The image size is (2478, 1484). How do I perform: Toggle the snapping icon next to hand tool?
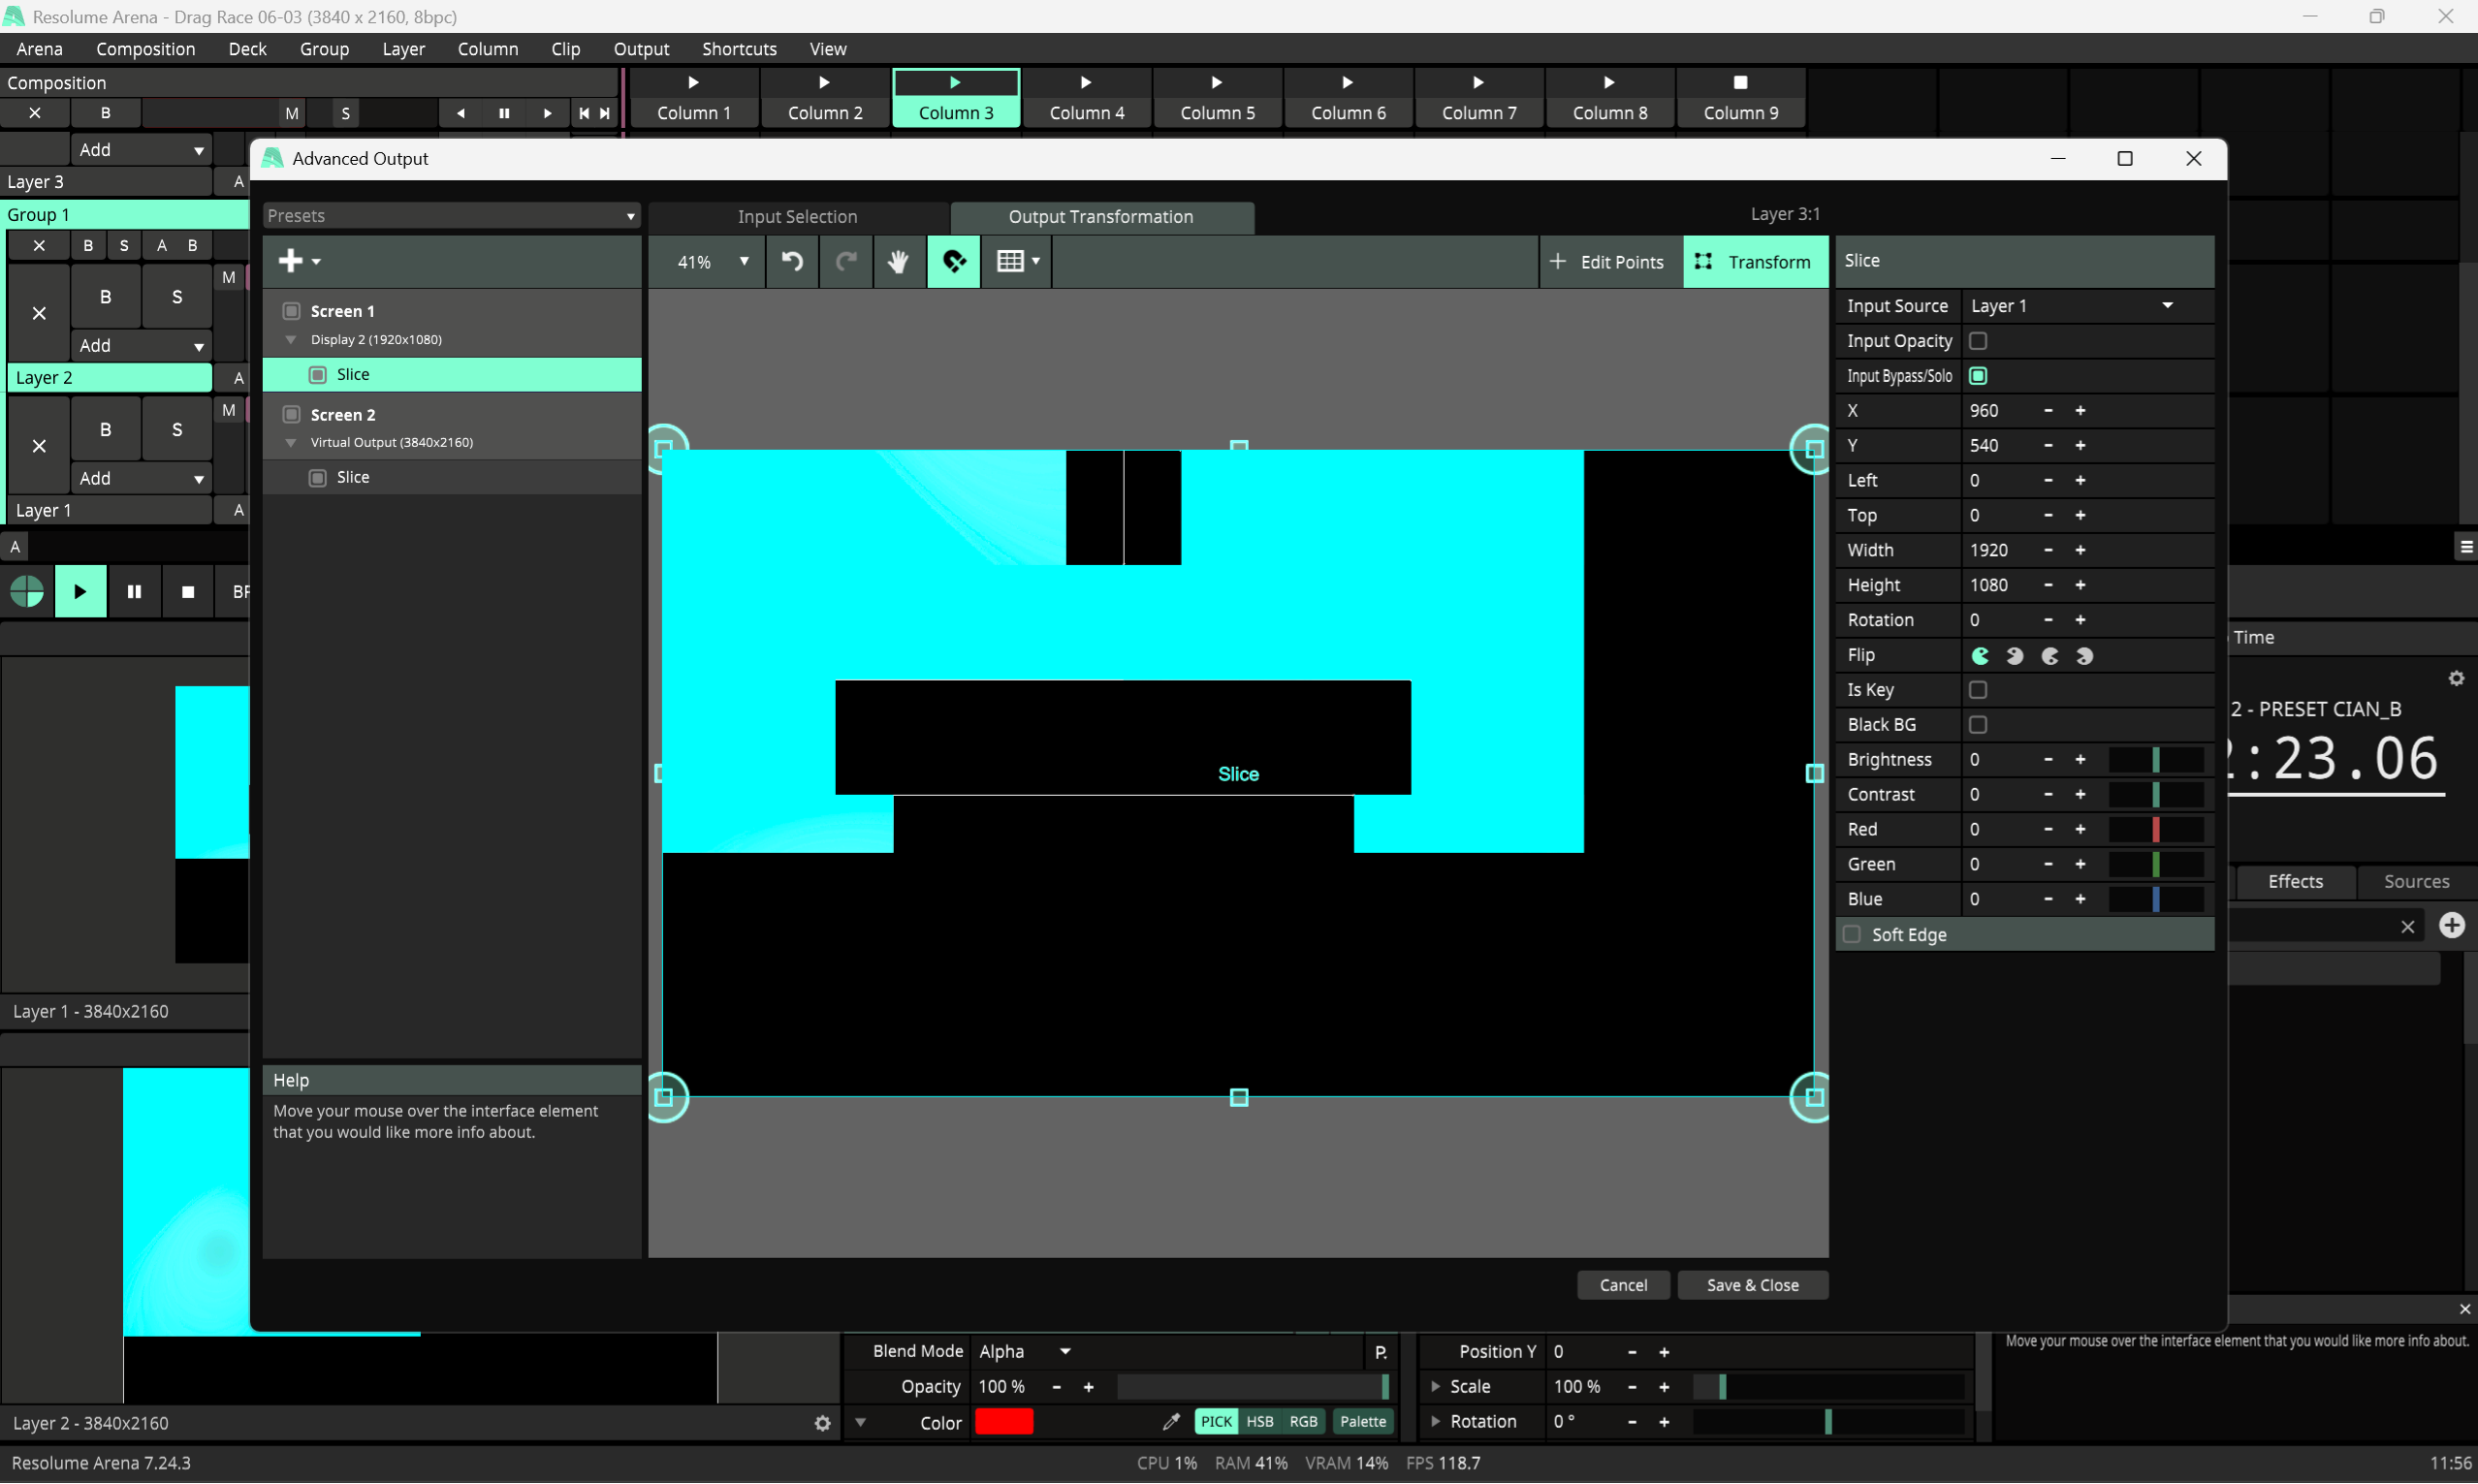pos(953,262)
